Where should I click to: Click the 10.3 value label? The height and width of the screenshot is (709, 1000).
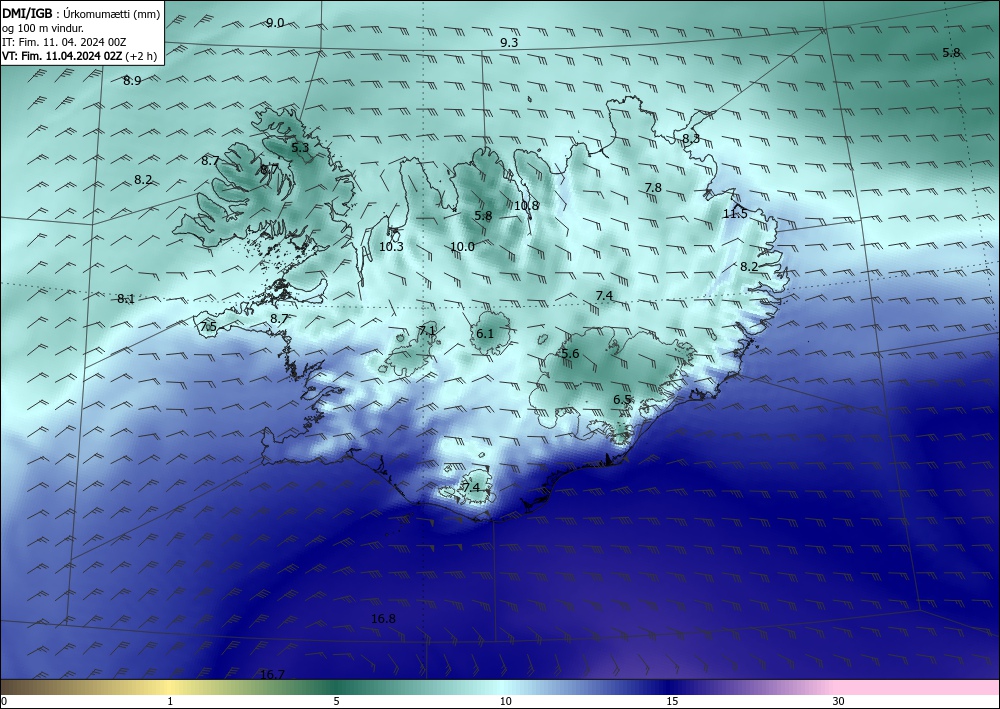click(x=391, y=247)
